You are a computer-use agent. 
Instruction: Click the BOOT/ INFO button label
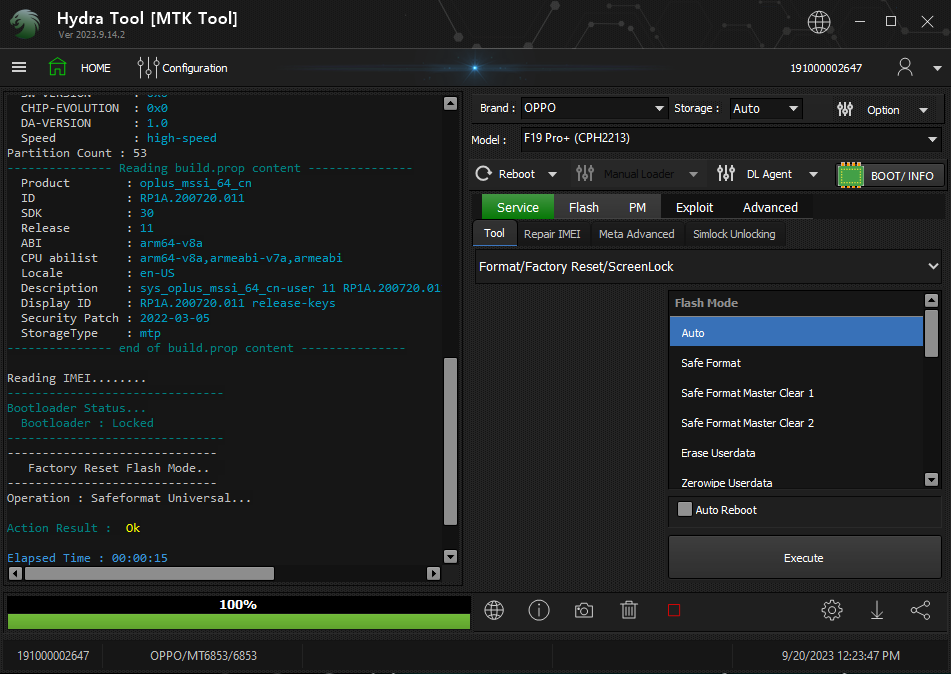tap(902, 176)
